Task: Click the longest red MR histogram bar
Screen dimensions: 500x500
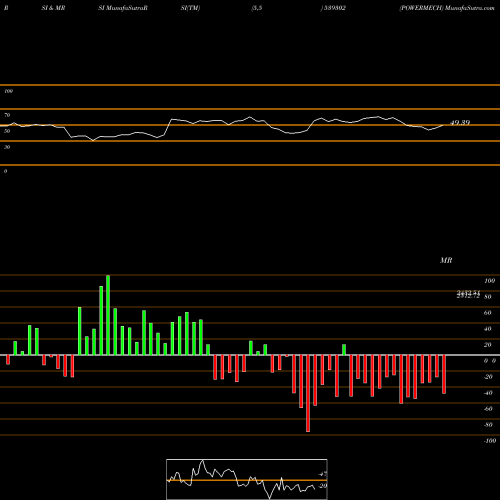Action: coord(308,393)
